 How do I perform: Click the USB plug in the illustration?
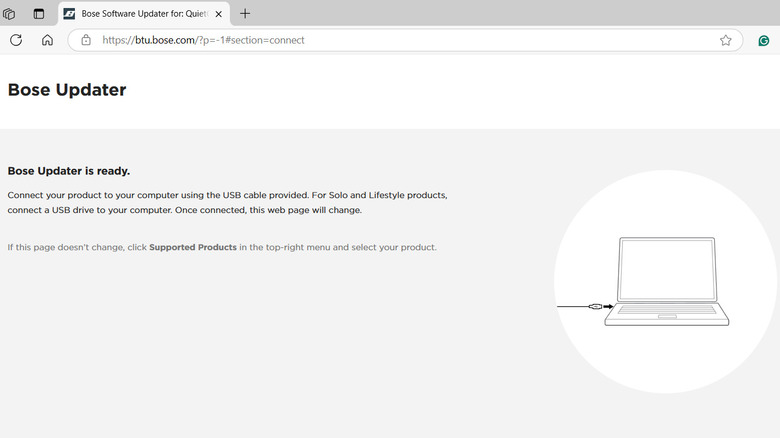click(x=595, y=307)
